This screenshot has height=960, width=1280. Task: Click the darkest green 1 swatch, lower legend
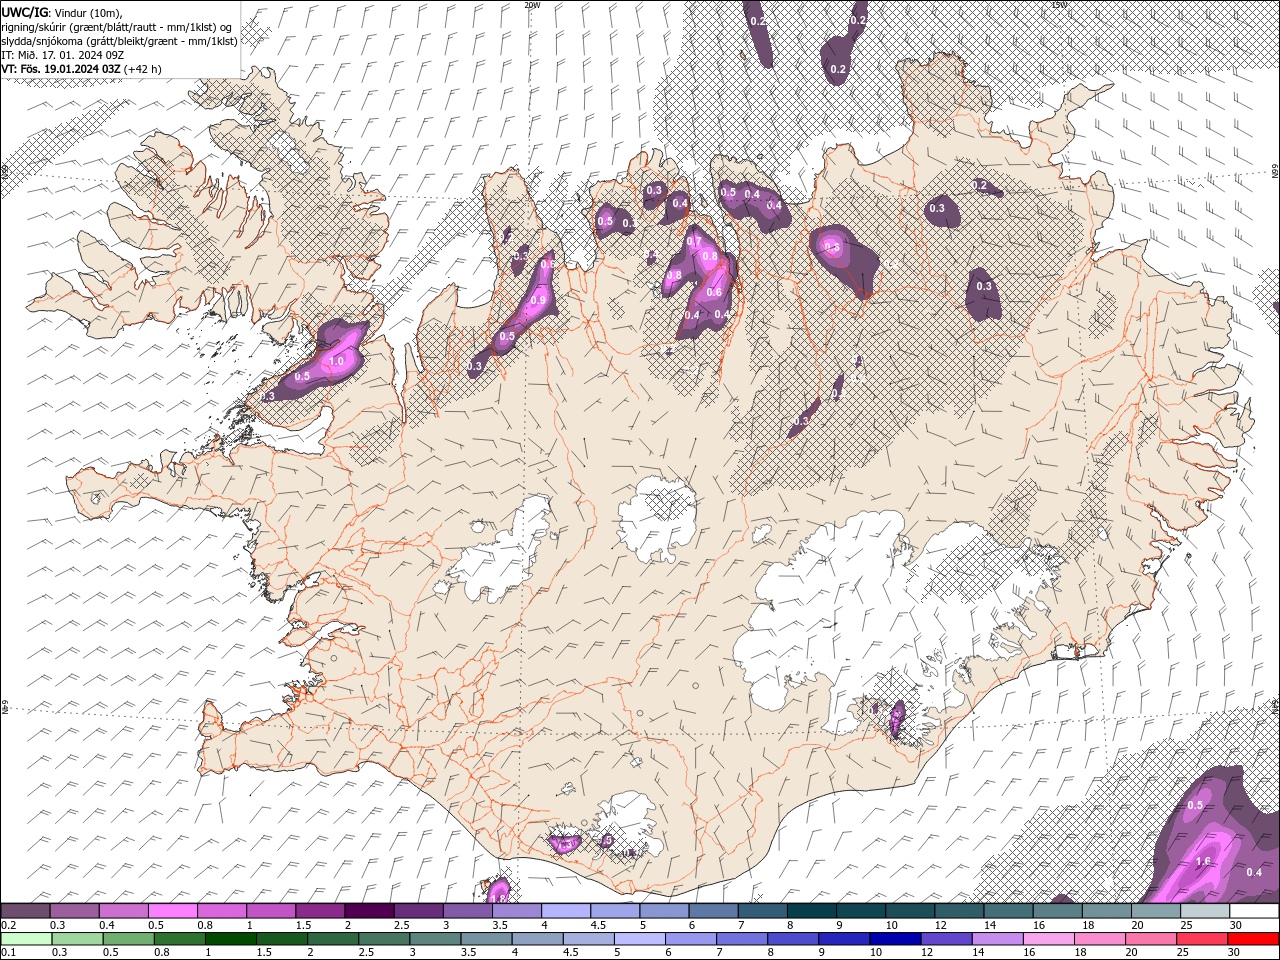(x=230, y=939)
